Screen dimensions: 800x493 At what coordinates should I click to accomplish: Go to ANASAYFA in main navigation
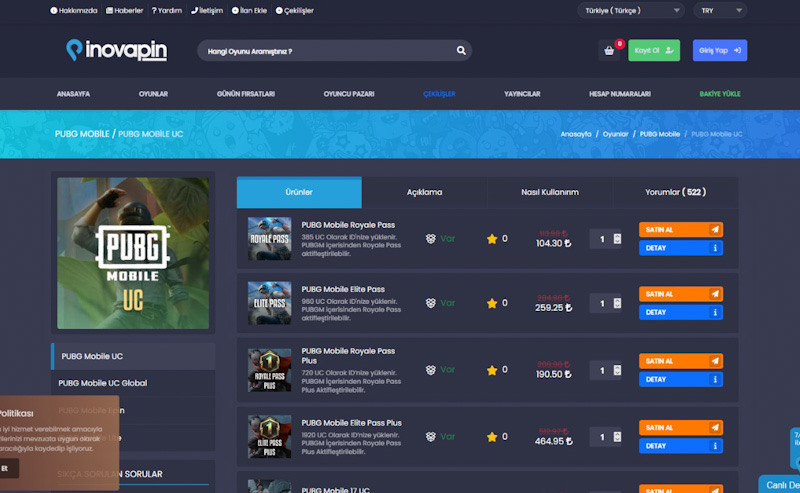pyautogui.click(x=73, y=94)
